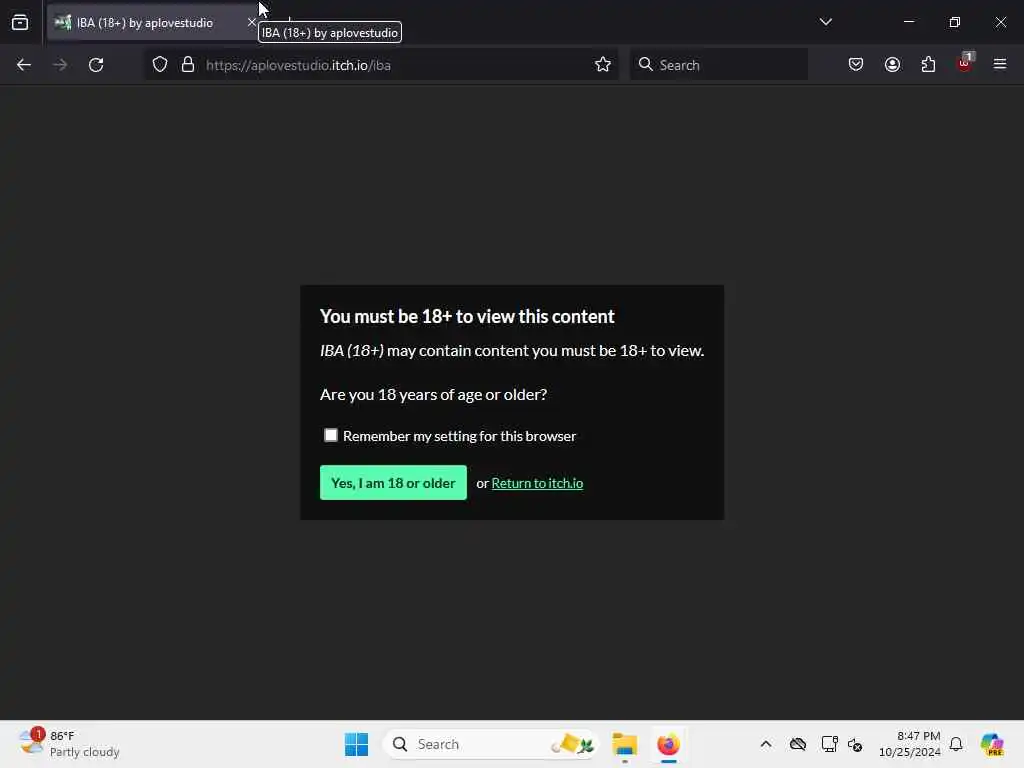This screenshot has width=1024, height=768.
Task: Open tracking protection shield icon
Action: [x=160, y=65]
